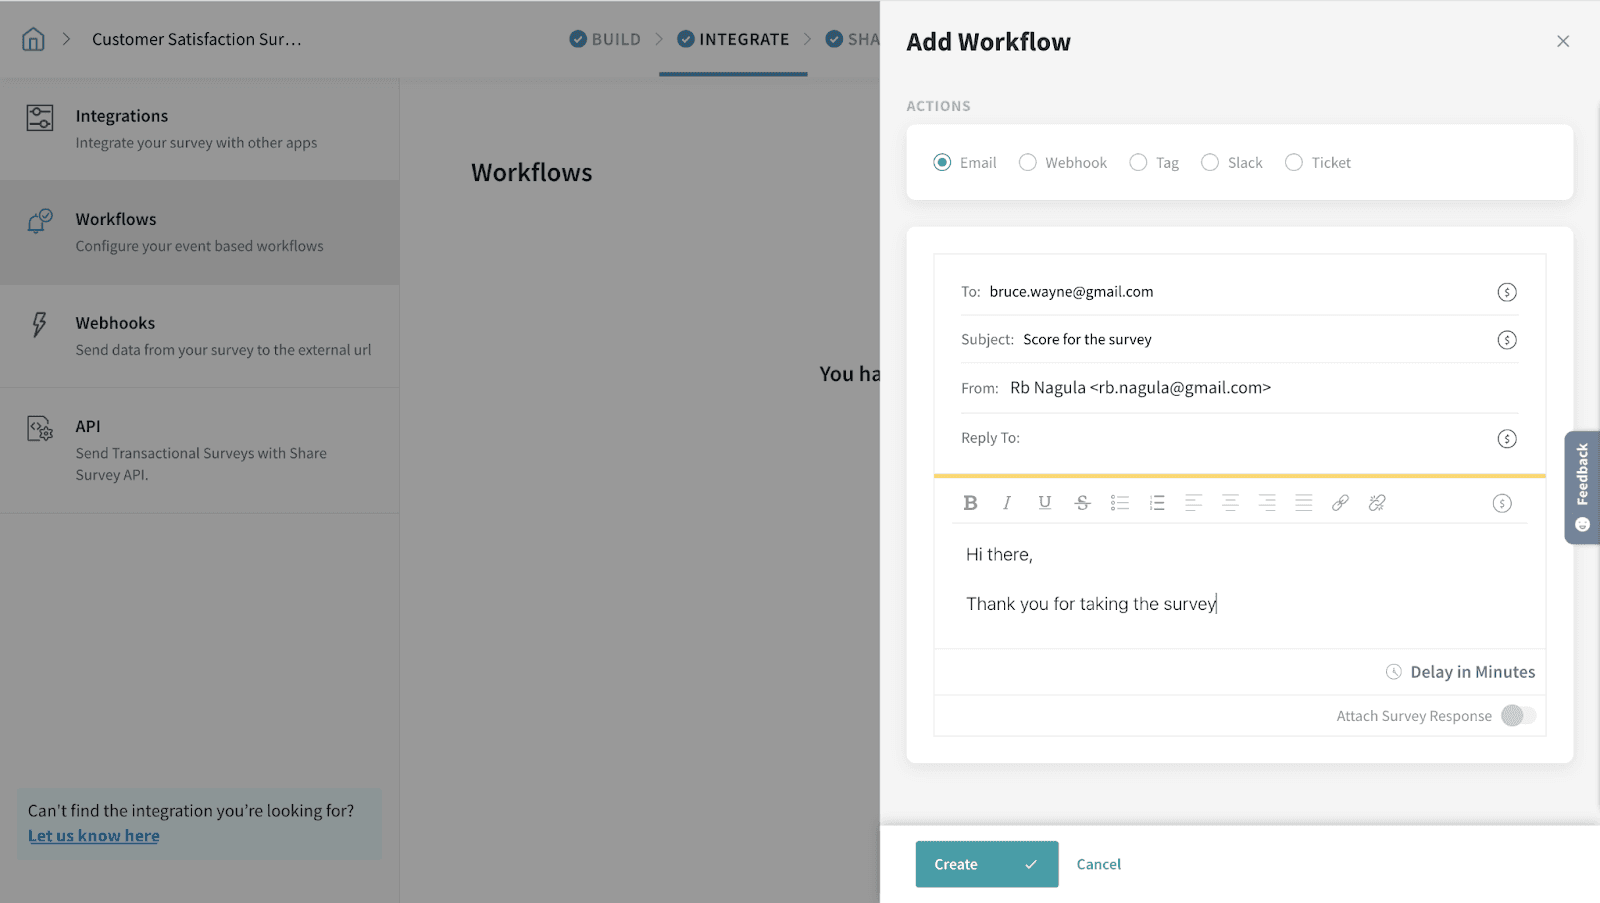Insert a numbered list
This screenshot has height=903, width=1600.
coord(1157,503)
